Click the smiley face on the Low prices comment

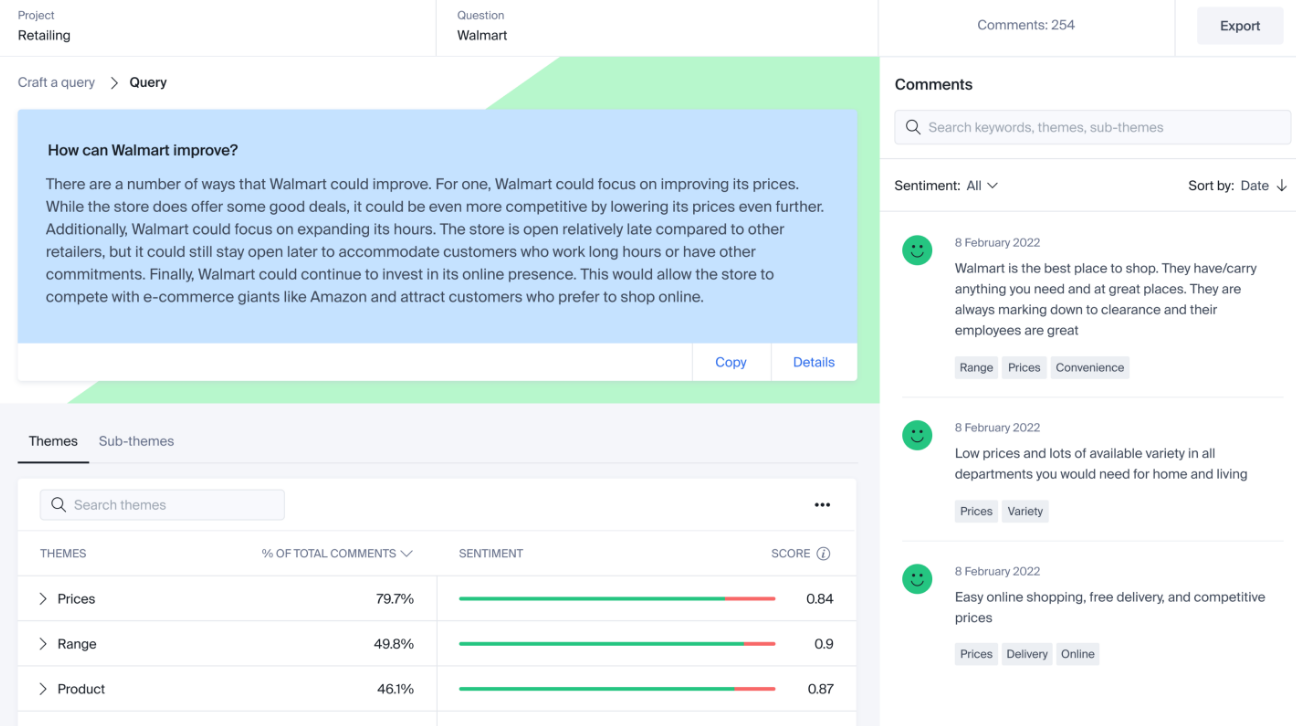pyautogui.click(x=917, y=435)
